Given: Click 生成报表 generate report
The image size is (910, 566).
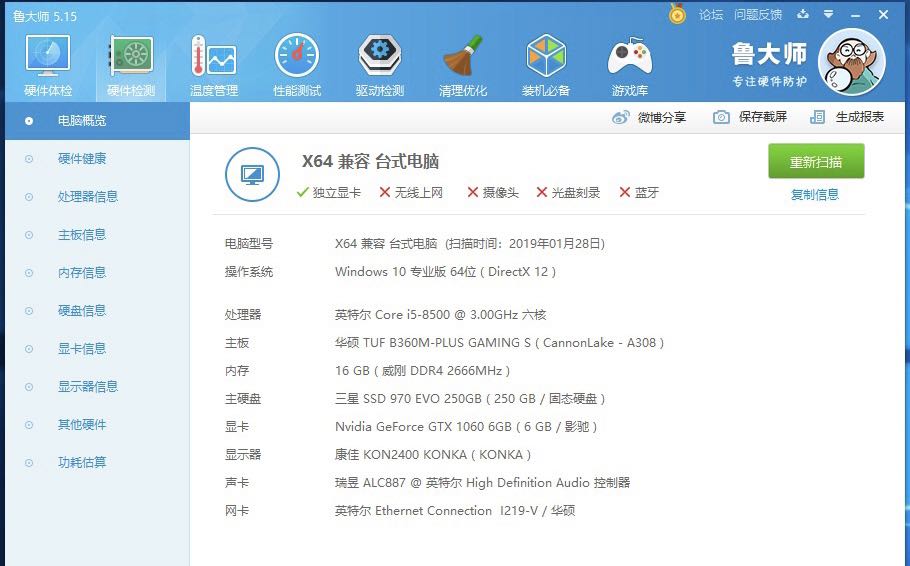Looking at the screenshot, I should point(847,117).
